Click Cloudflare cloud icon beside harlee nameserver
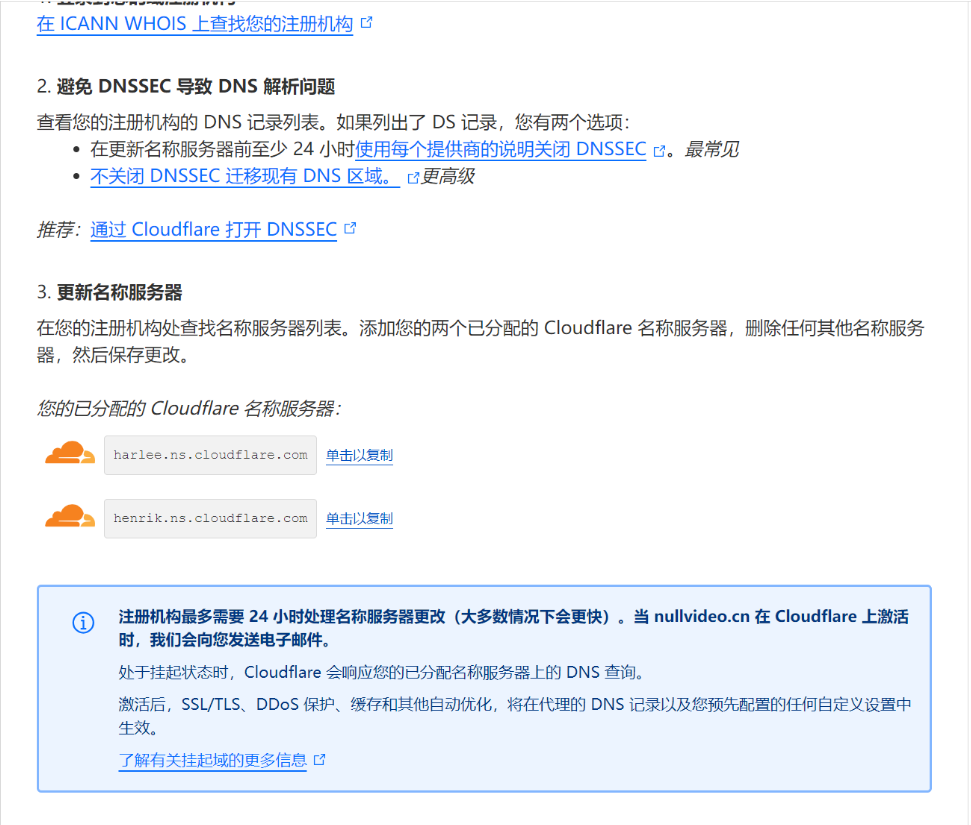 point(70,453)
